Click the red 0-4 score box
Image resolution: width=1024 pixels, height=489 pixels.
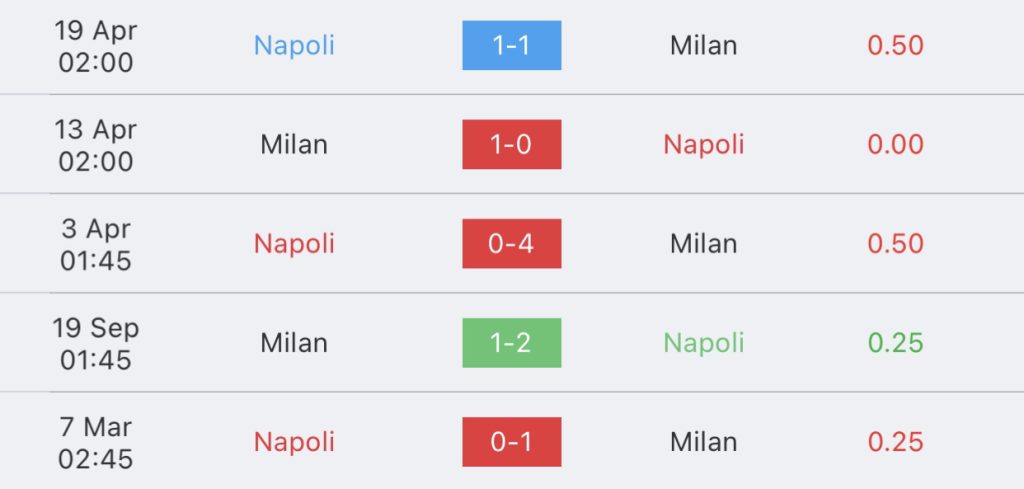(511, 244)
